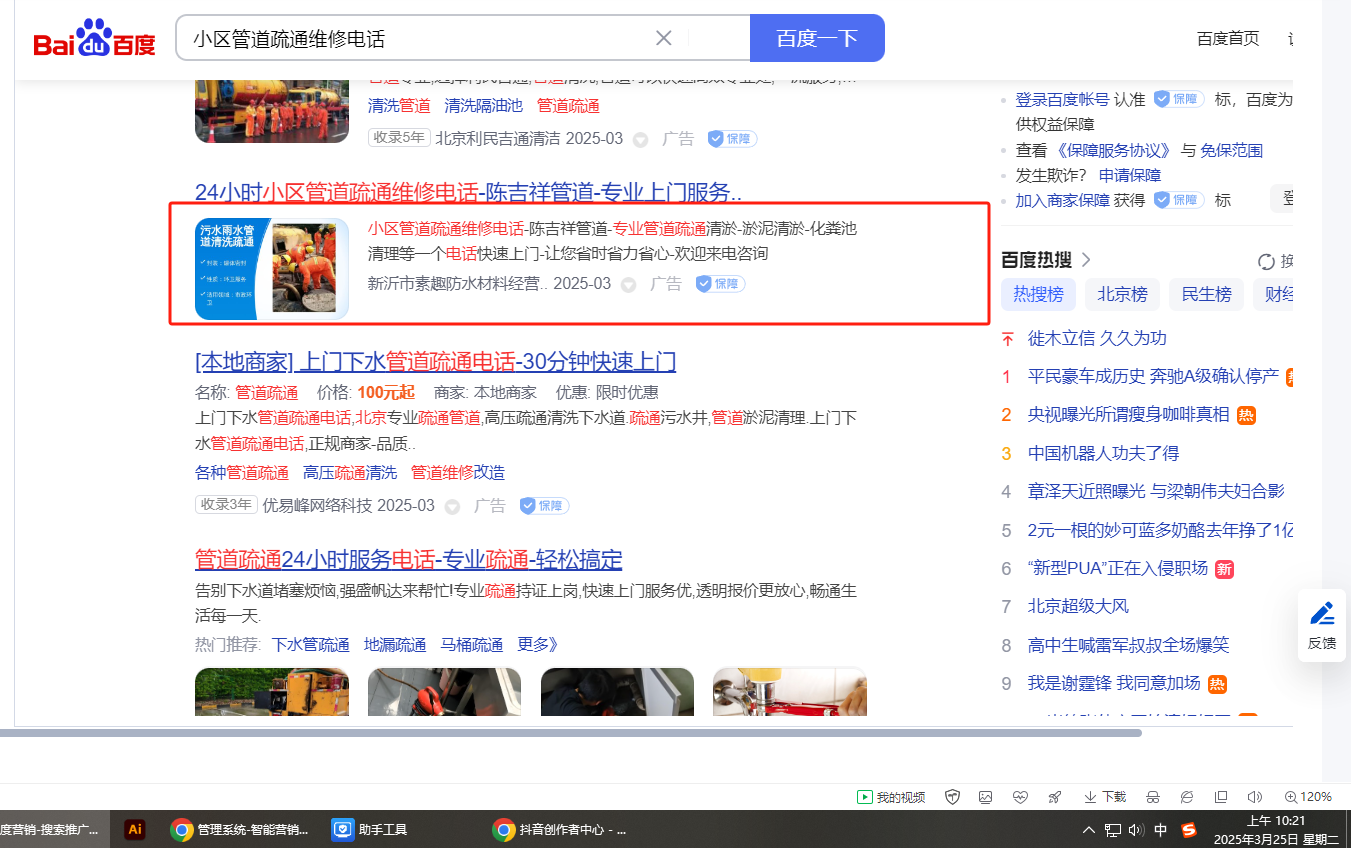Click the Baidu logo
Screen dimensions: 1351x848
[95, 39]
